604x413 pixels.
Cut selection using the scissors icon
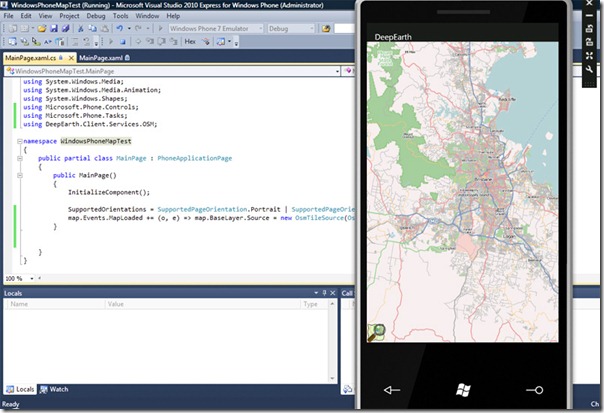coord(81,29)
